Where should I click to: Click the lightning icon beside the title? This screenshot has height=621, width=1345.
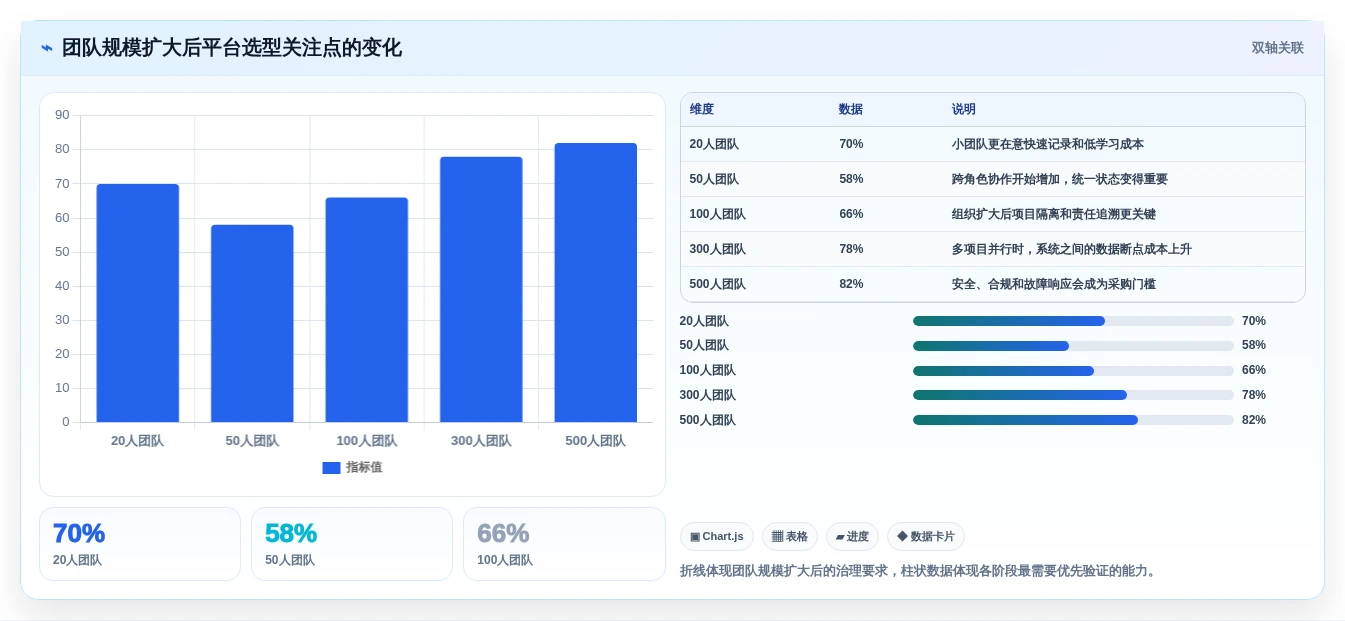[x=47, y=48]
